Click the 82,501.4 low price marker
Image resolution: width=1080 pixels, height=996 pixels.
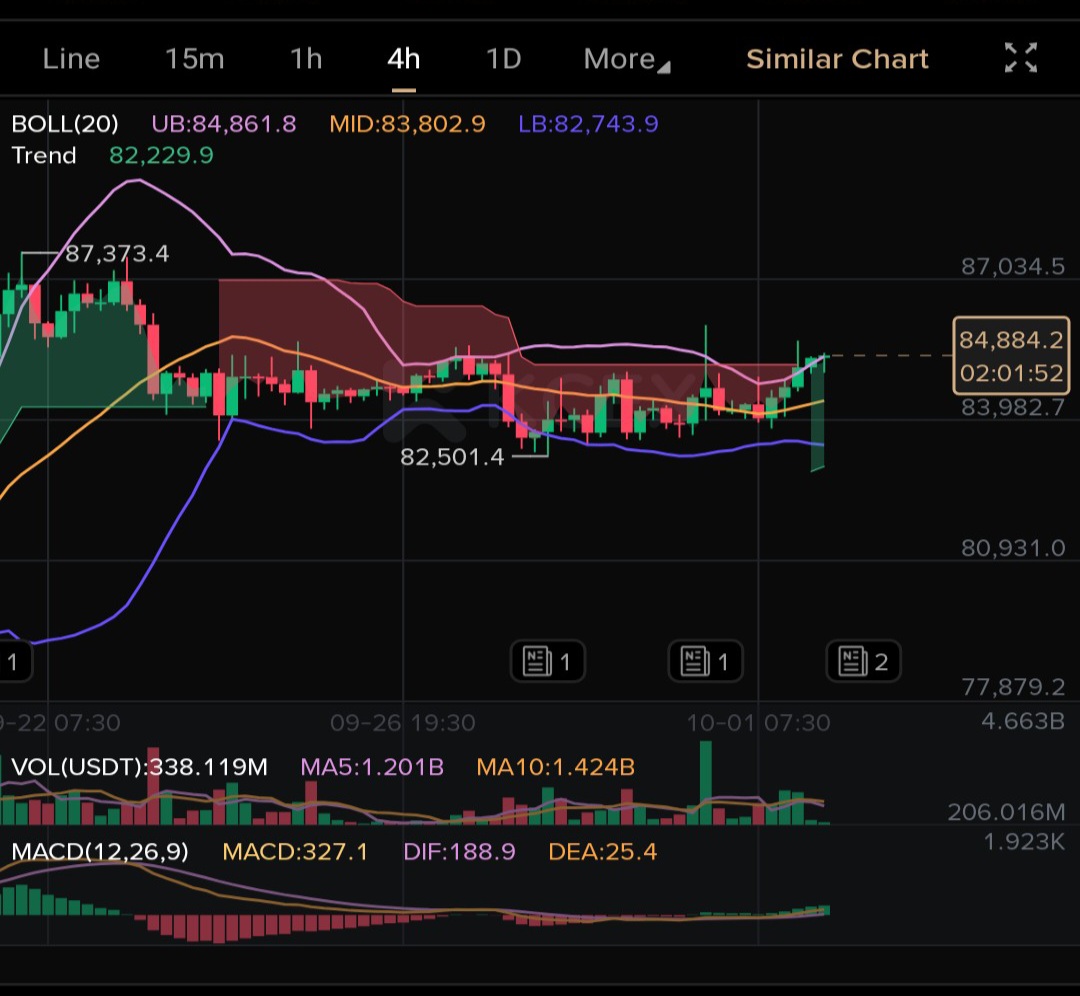click(453, 457)
